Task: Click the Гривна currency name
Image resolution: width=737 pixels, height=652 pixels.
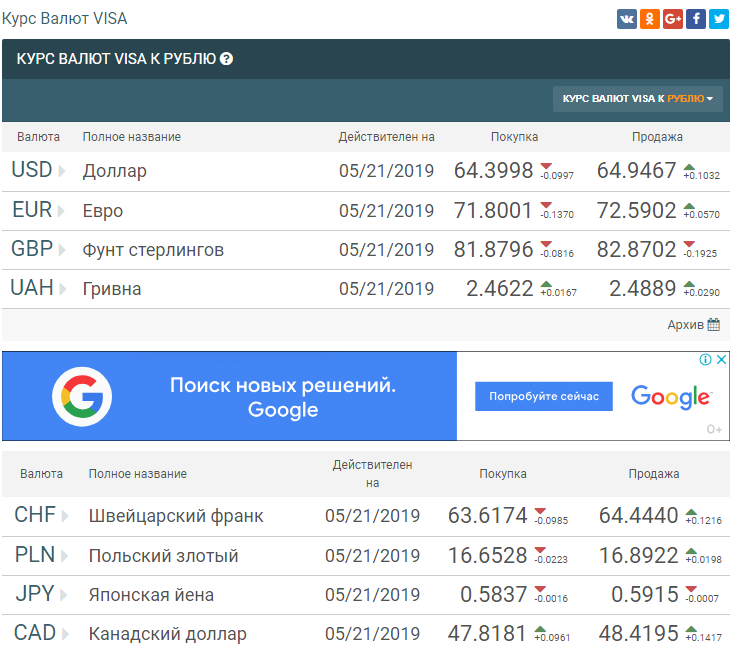Action: click(112, 289)
